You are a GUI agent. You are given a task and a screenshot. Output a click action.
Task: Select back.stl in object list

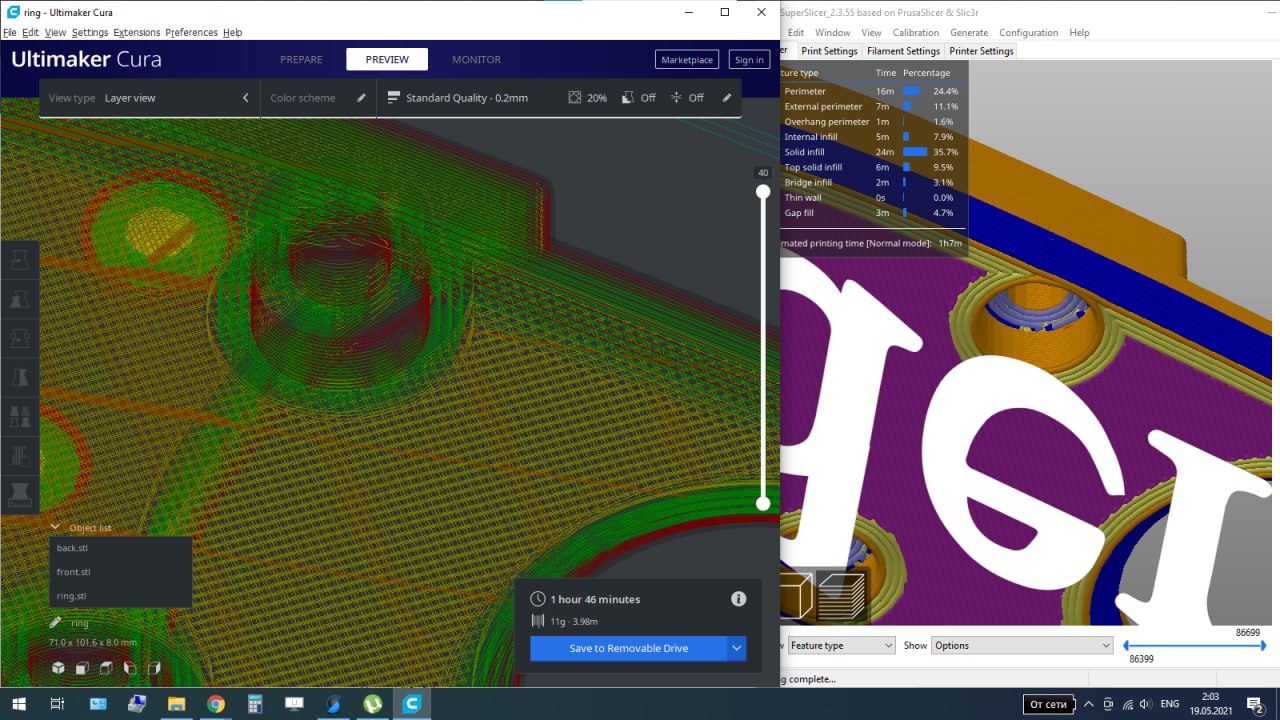120,548
